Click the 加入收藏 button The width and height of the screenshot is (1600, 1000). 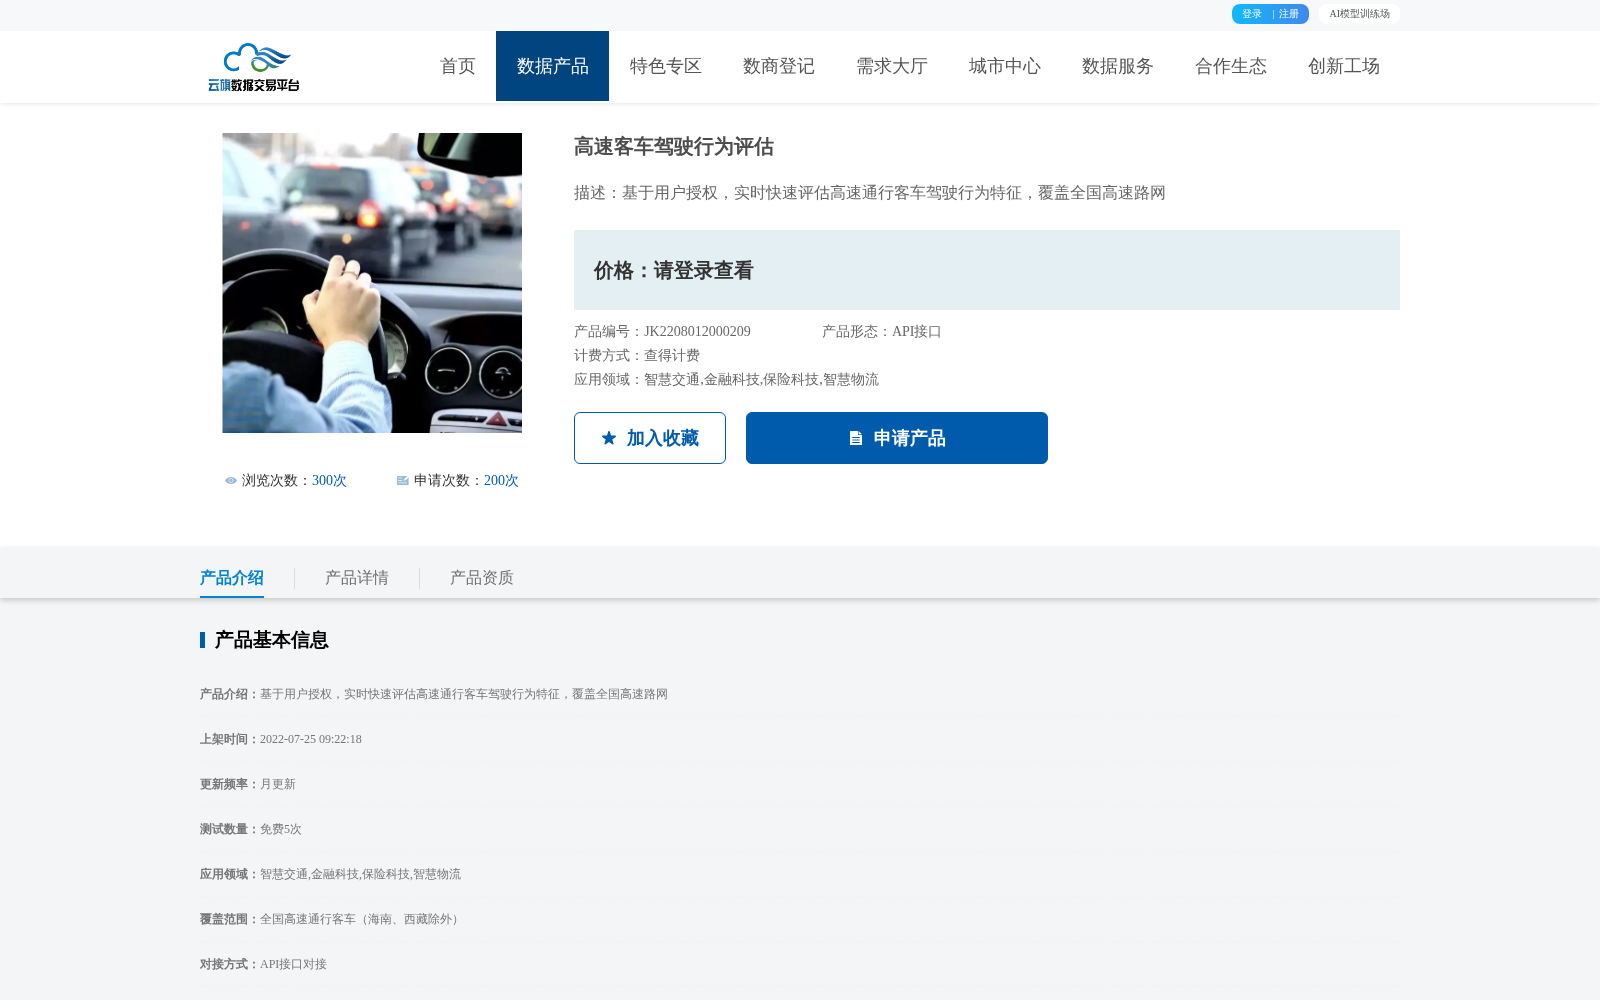[650, 438]
